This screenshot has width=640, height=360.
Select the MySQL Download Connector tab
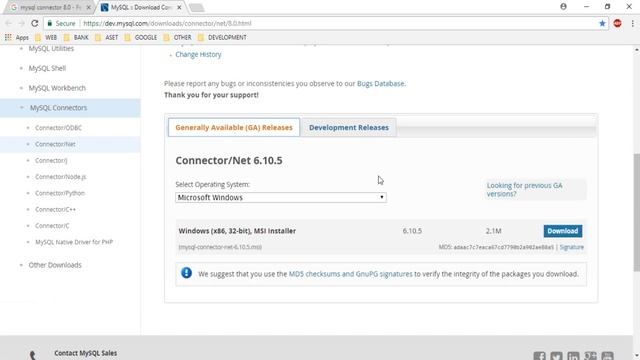[140, 7]
